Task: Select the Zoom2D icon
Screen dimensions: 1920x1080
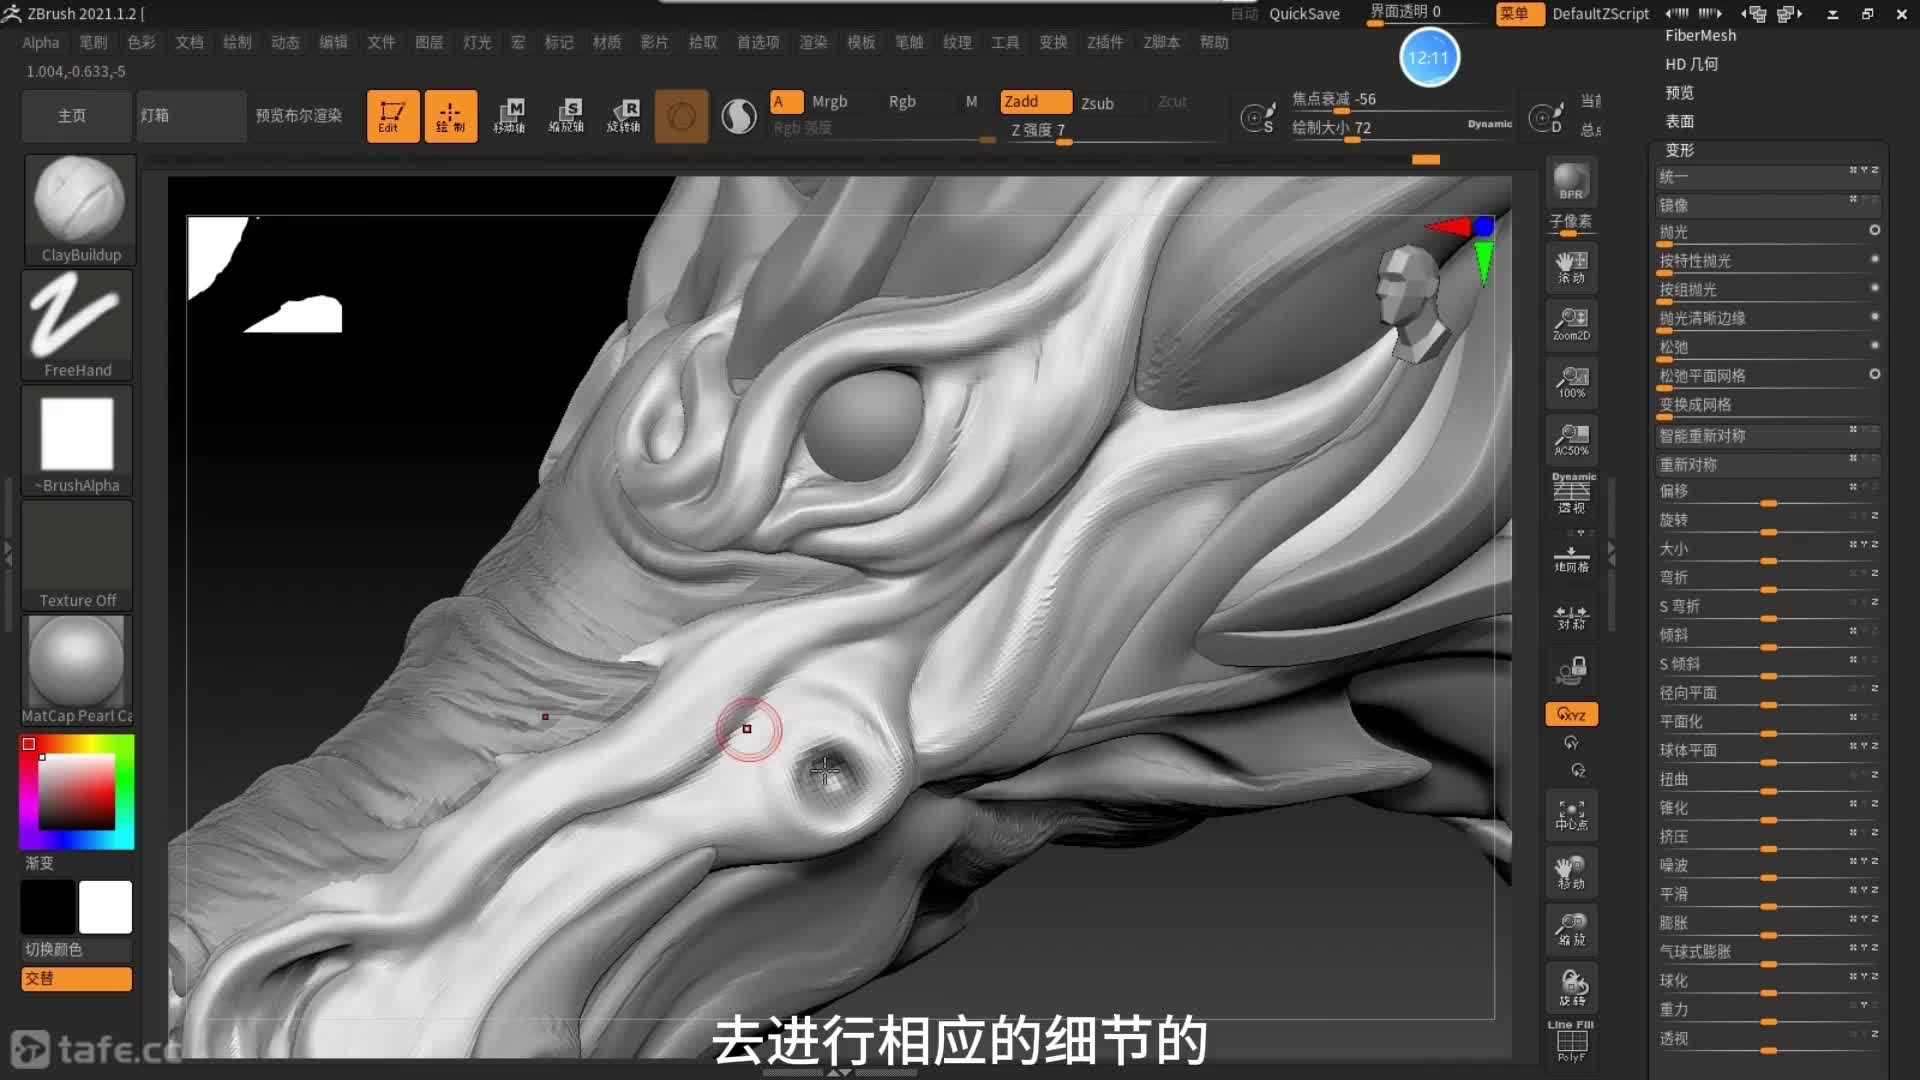Action: point(1571,324)
